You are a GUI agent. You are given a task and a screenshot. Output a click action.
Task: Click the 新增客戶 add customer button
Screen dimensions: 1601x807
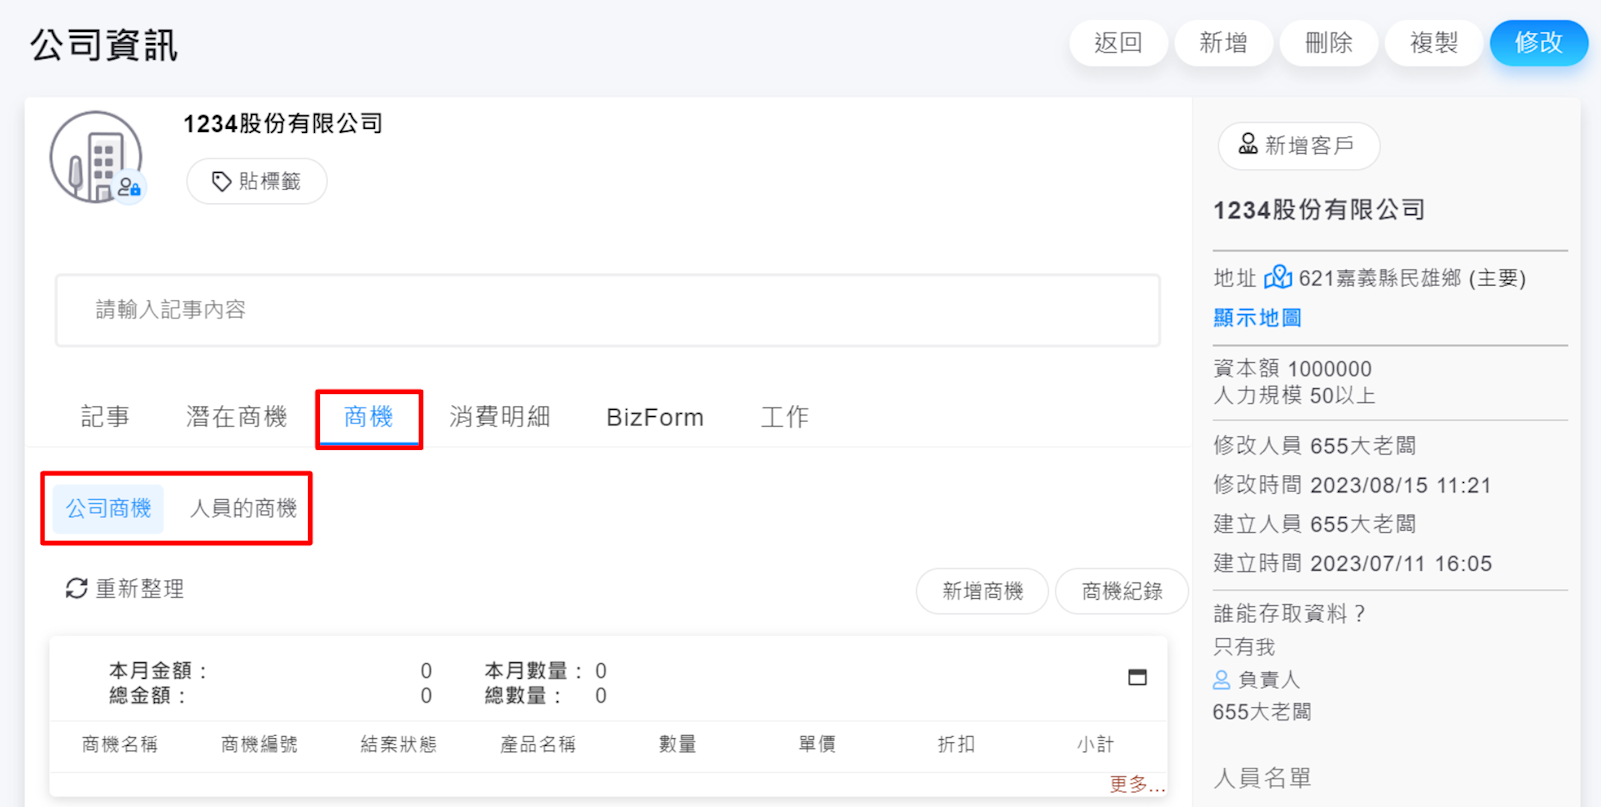click(1298, 146)
